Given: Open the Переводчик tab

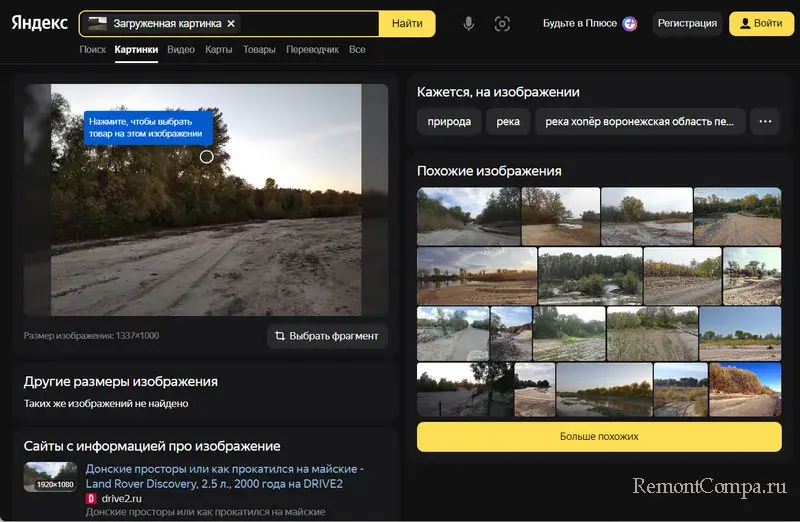Looking at the screenshot, I should coord(312,49).
